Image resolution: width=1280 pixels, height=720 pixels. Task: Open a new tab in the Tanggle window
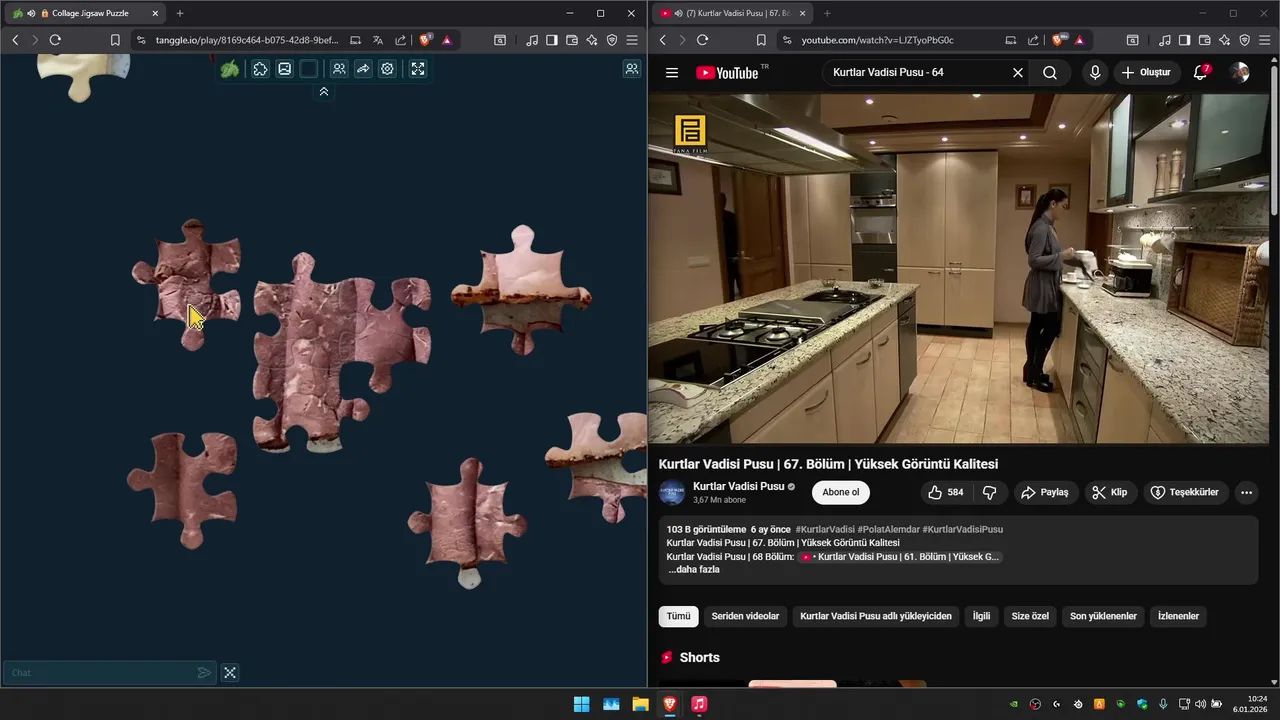point(180,13)
